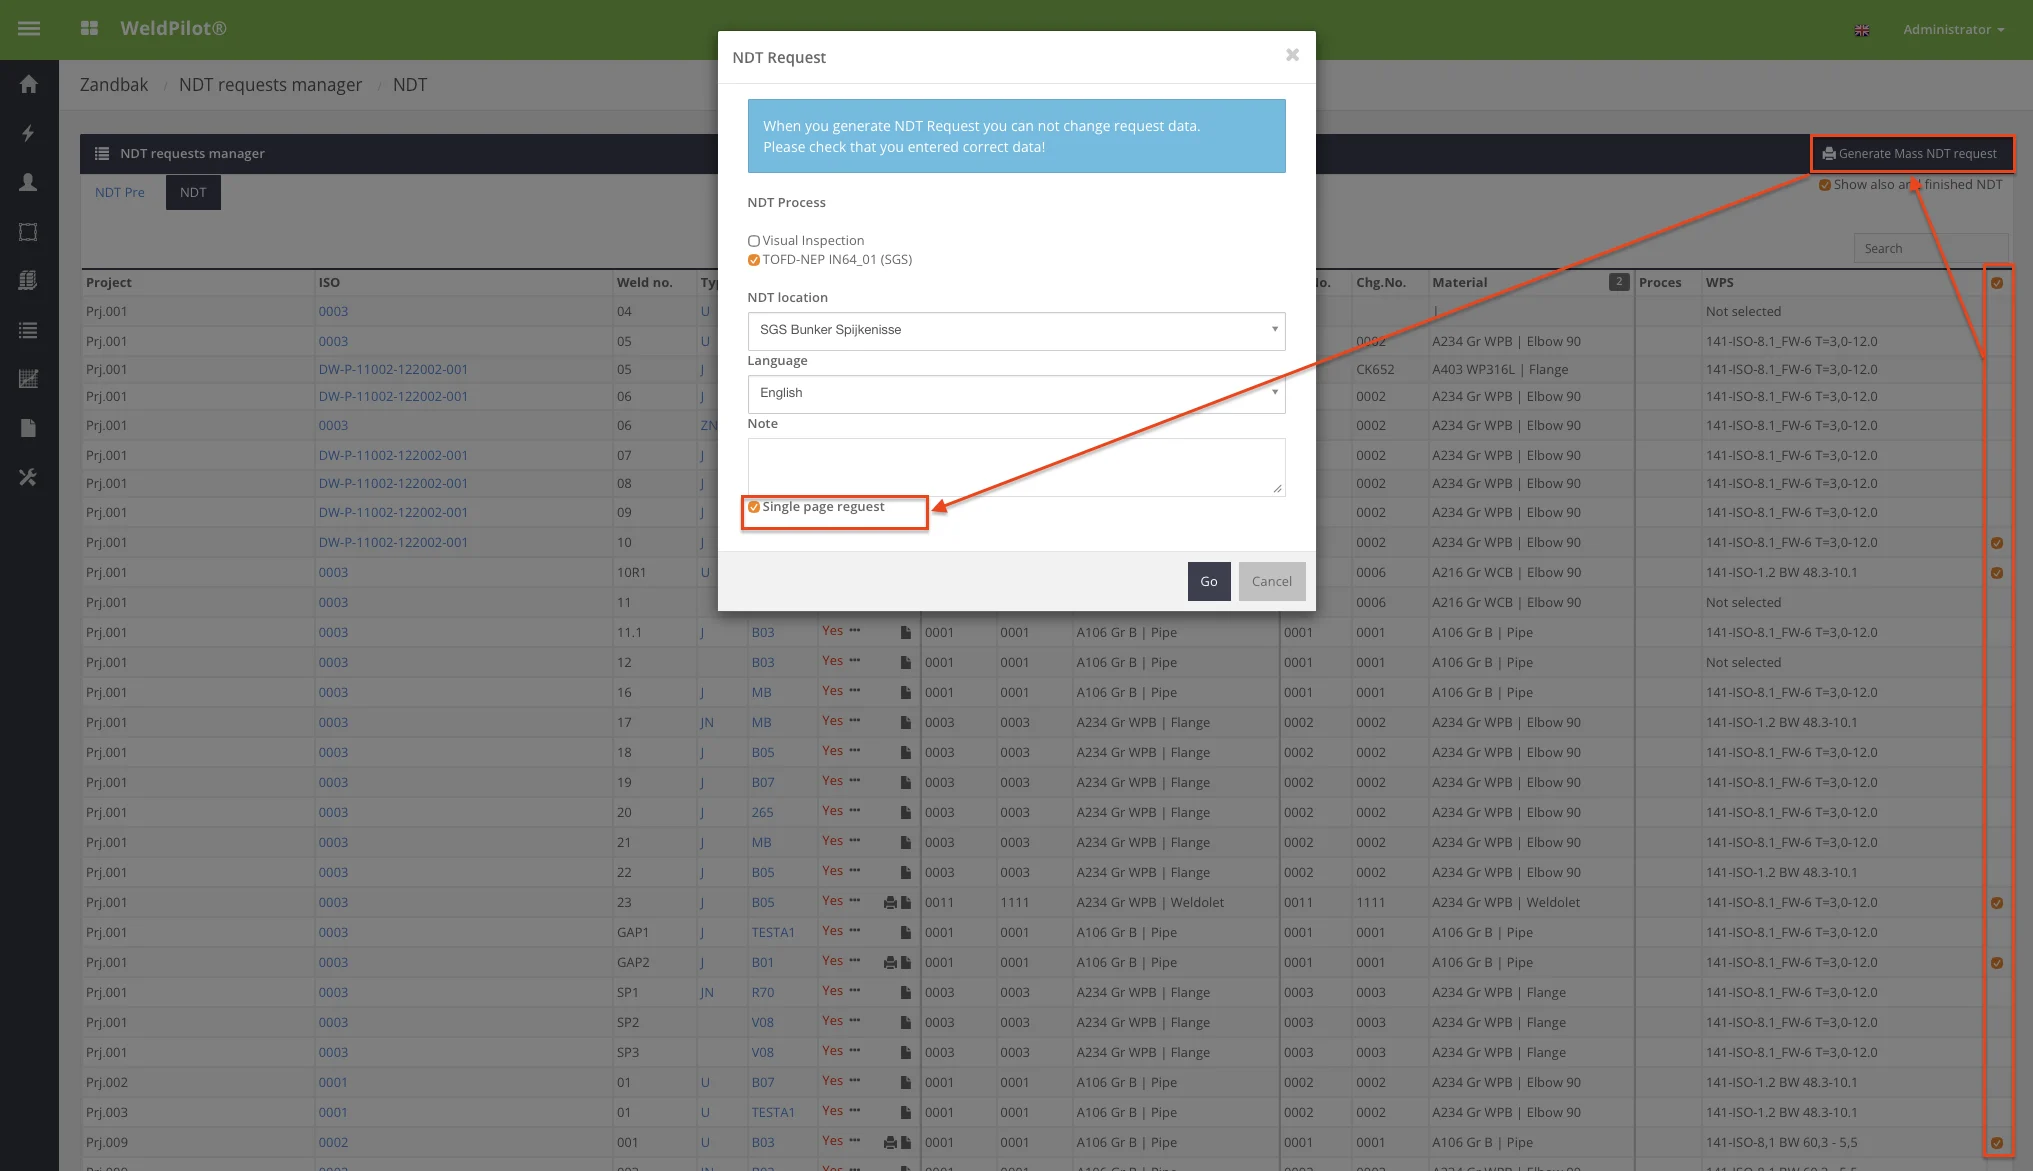Click the lightning bolt sidebar icon
Viewport: 2033px width, 1171px height.
point(28,133)
